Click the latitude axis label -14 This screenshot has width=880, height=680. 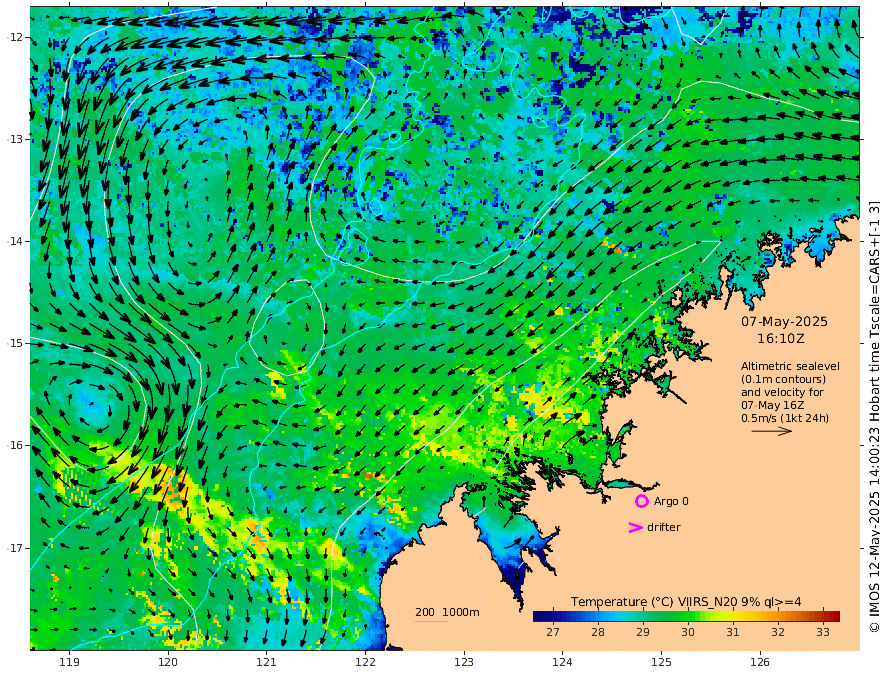point(14,241)
